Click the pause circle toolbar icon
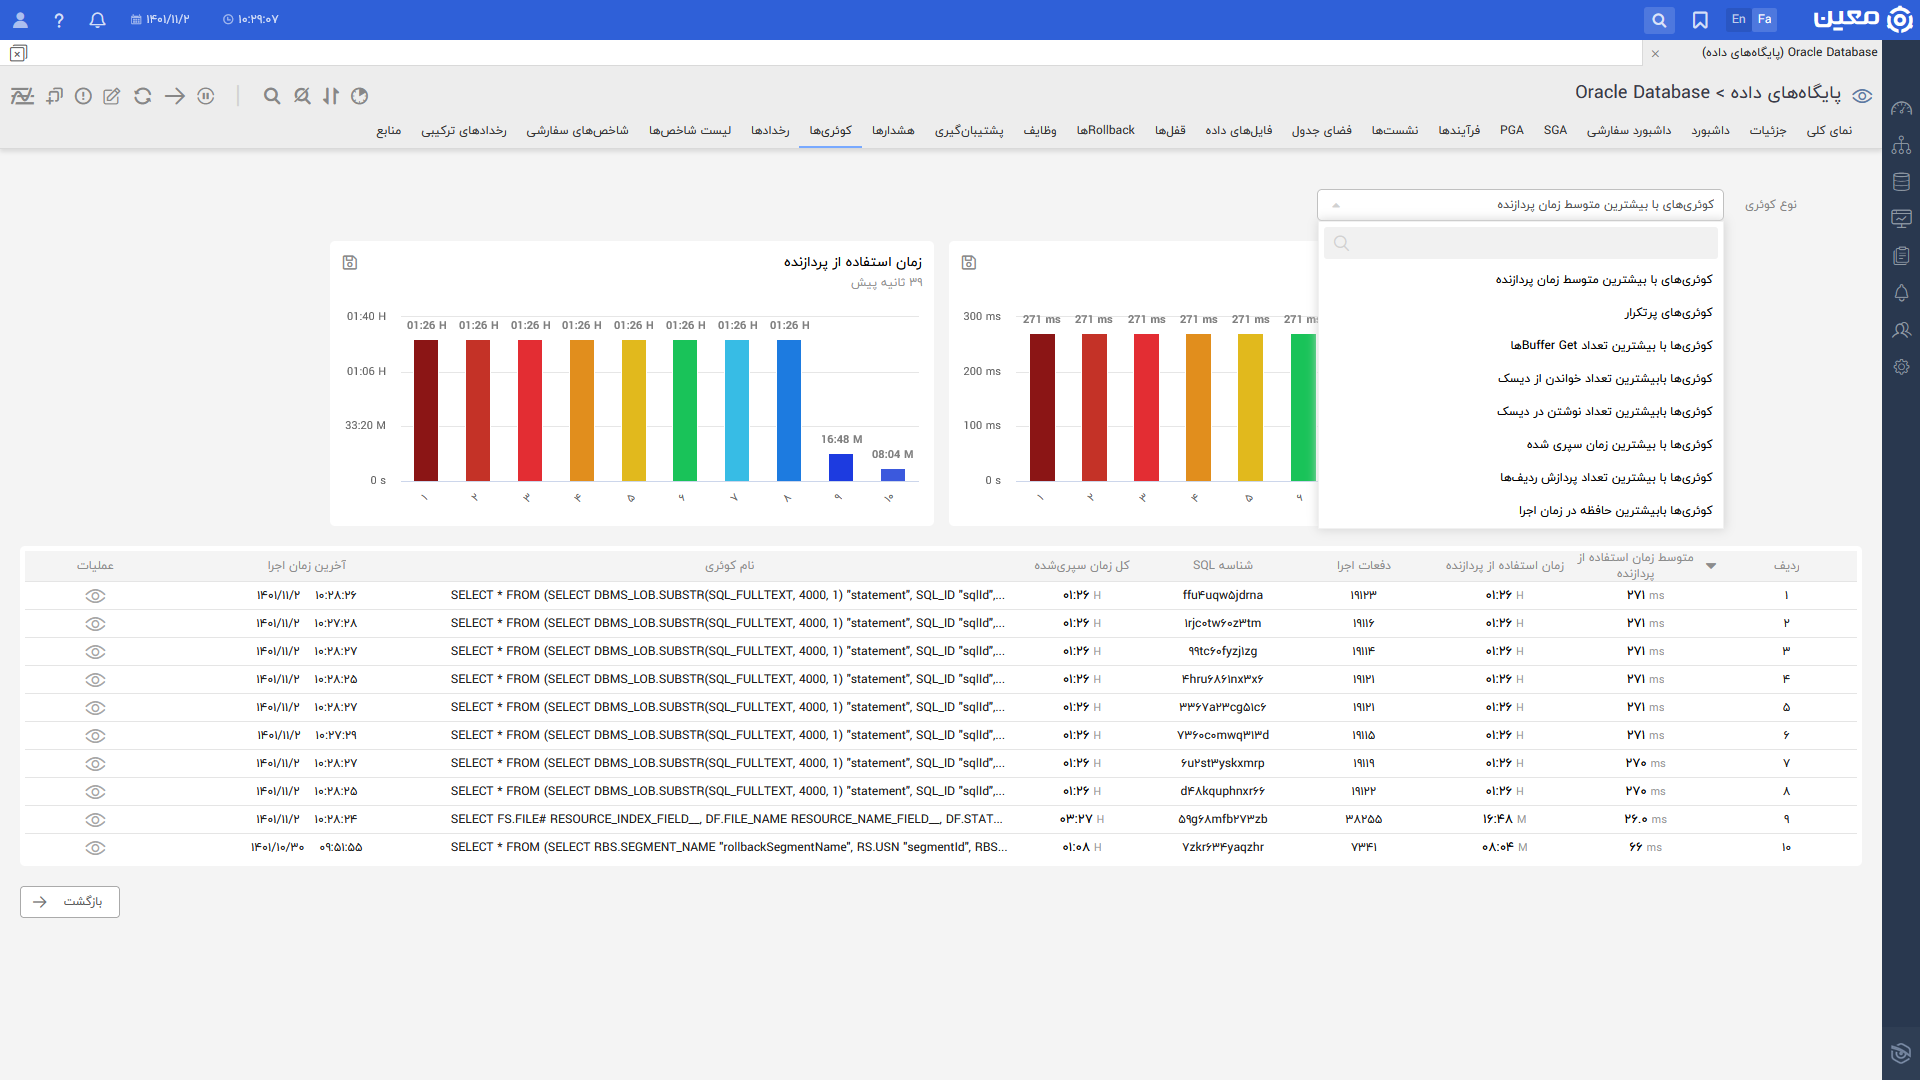The width and height of the screenshot is (1920, 1080). tap(206, 96)
